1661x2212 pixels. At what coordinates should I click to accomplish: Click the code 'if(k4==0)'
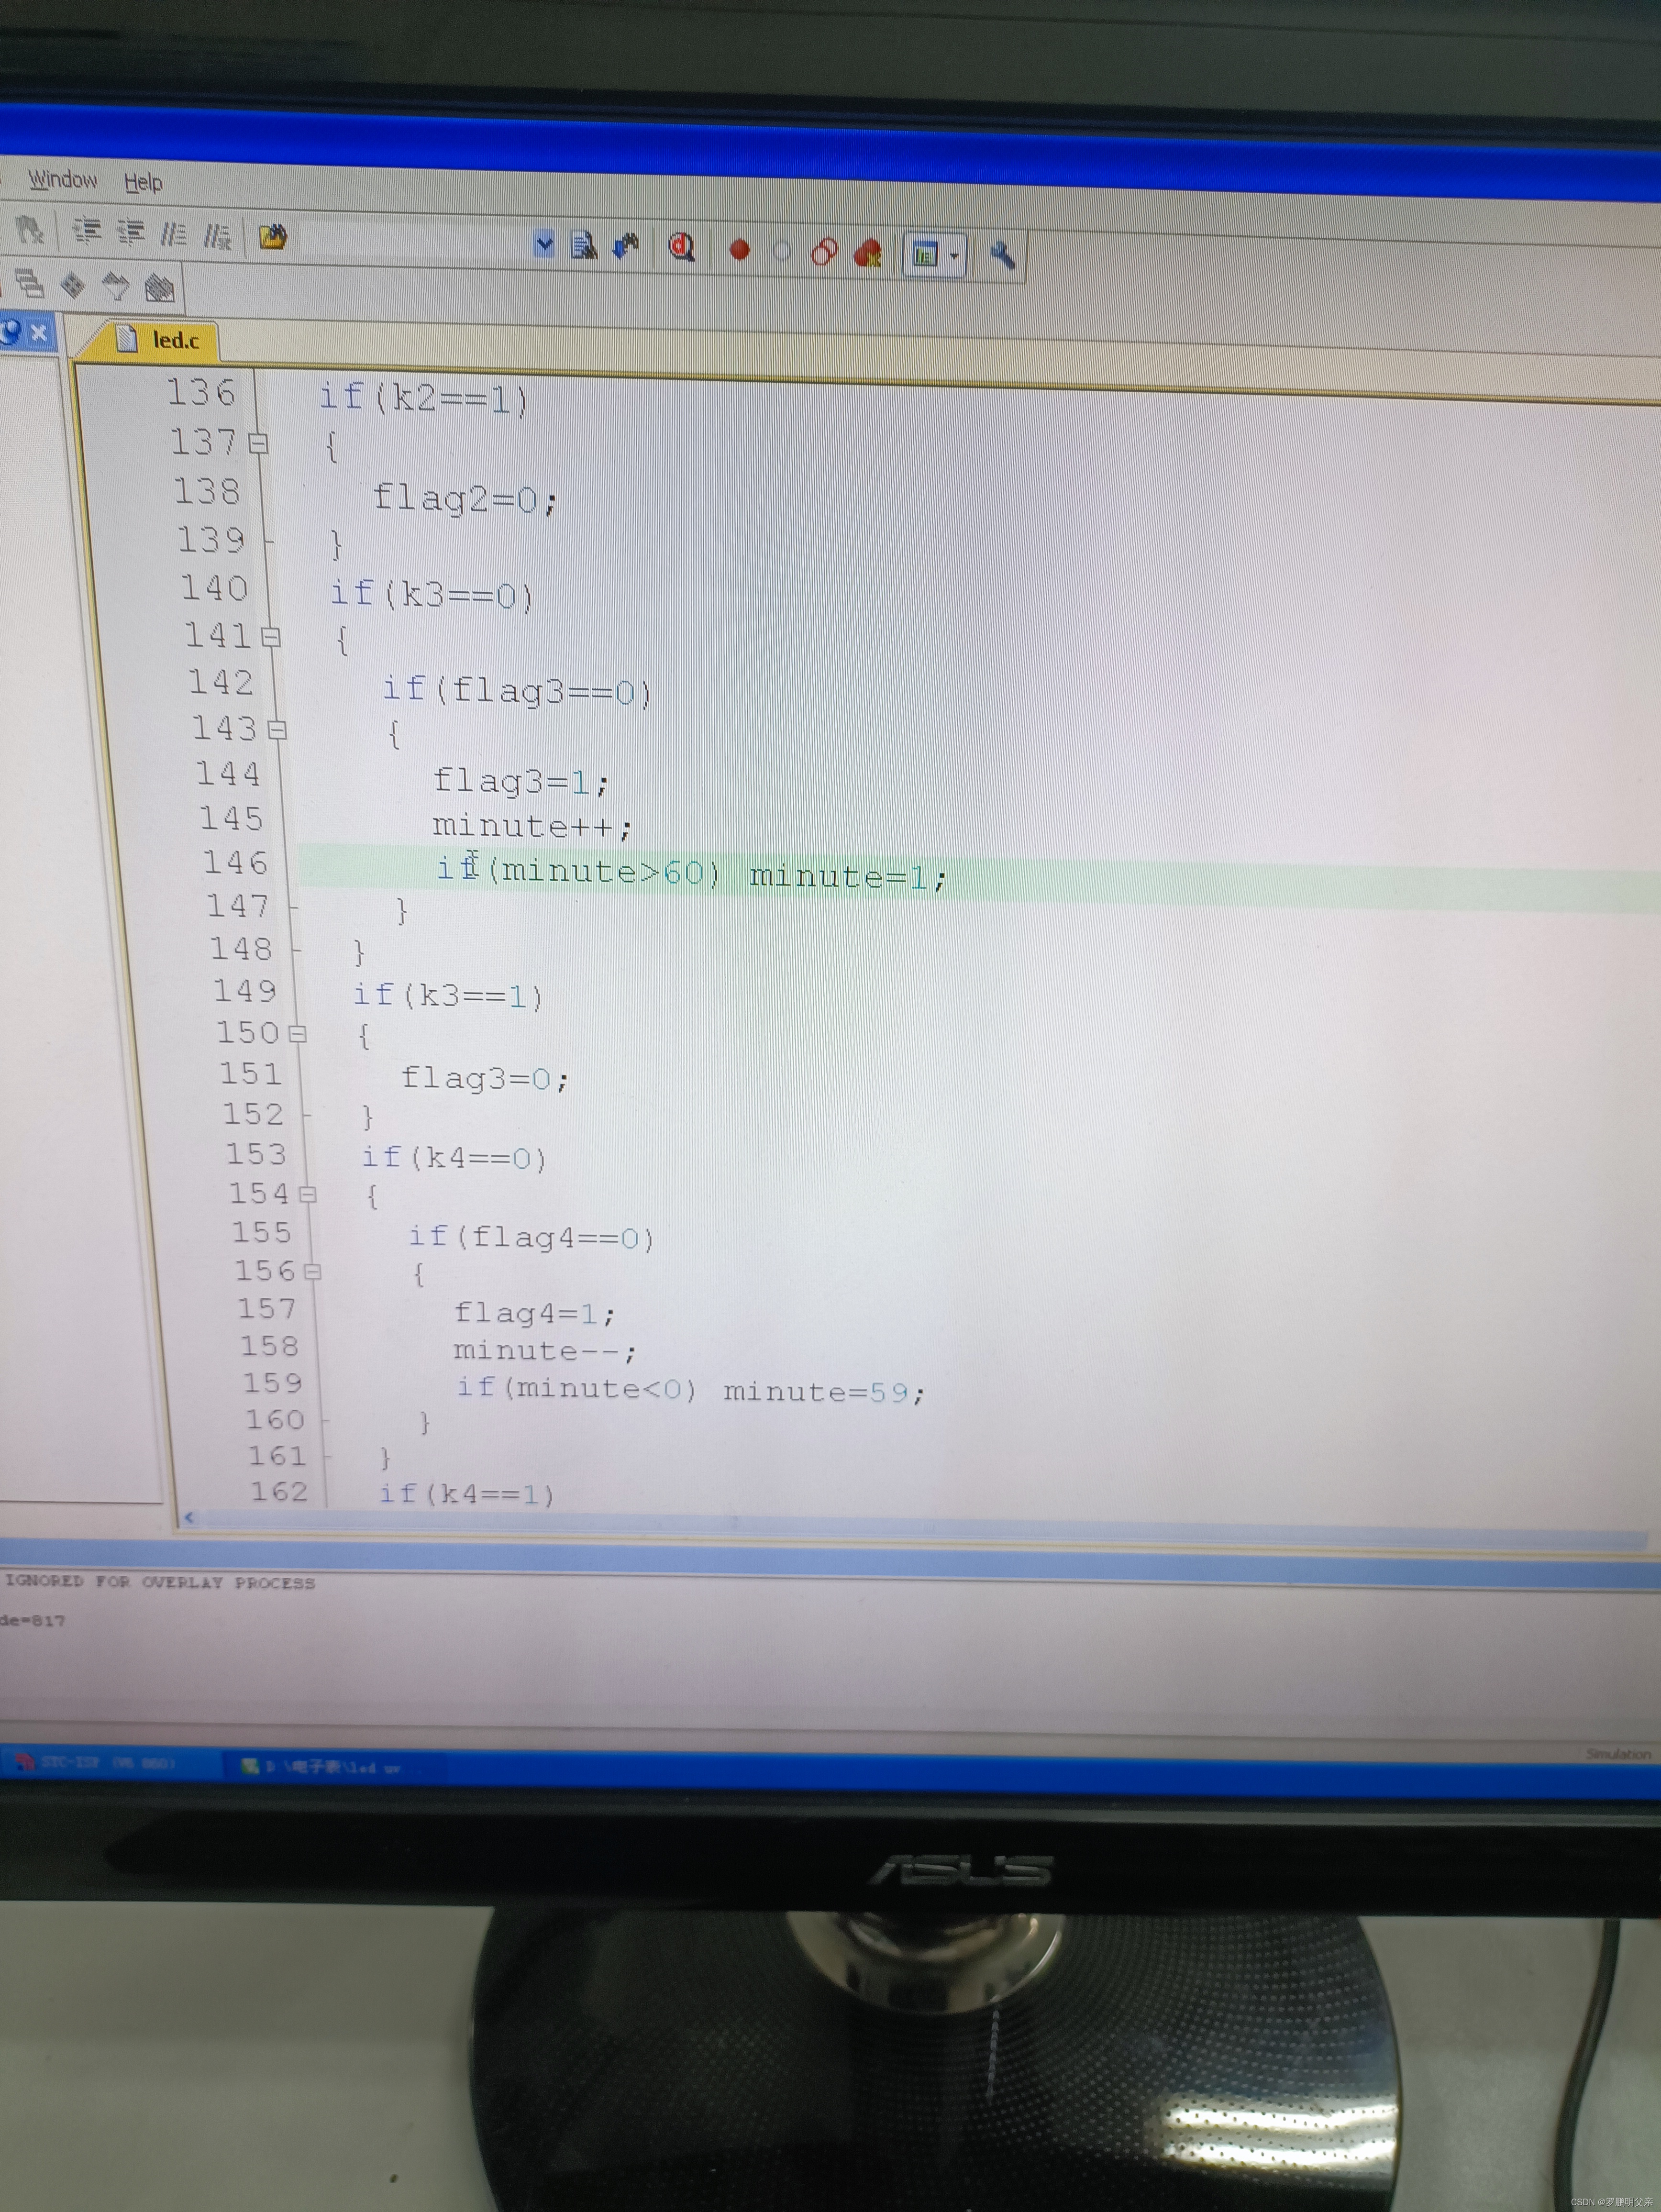[x=455, y=1159]
